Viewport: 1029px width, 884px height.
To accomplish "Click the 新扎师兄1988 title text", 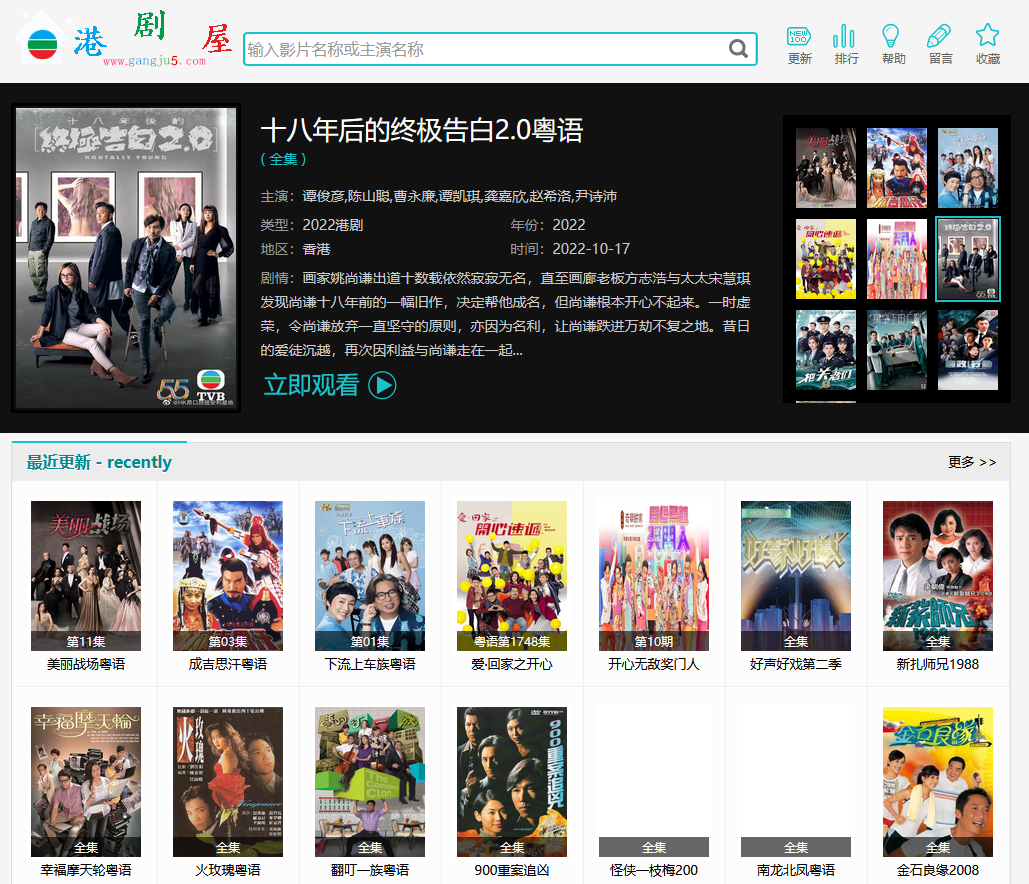I will pyautogui.click(x=938, y=664).
